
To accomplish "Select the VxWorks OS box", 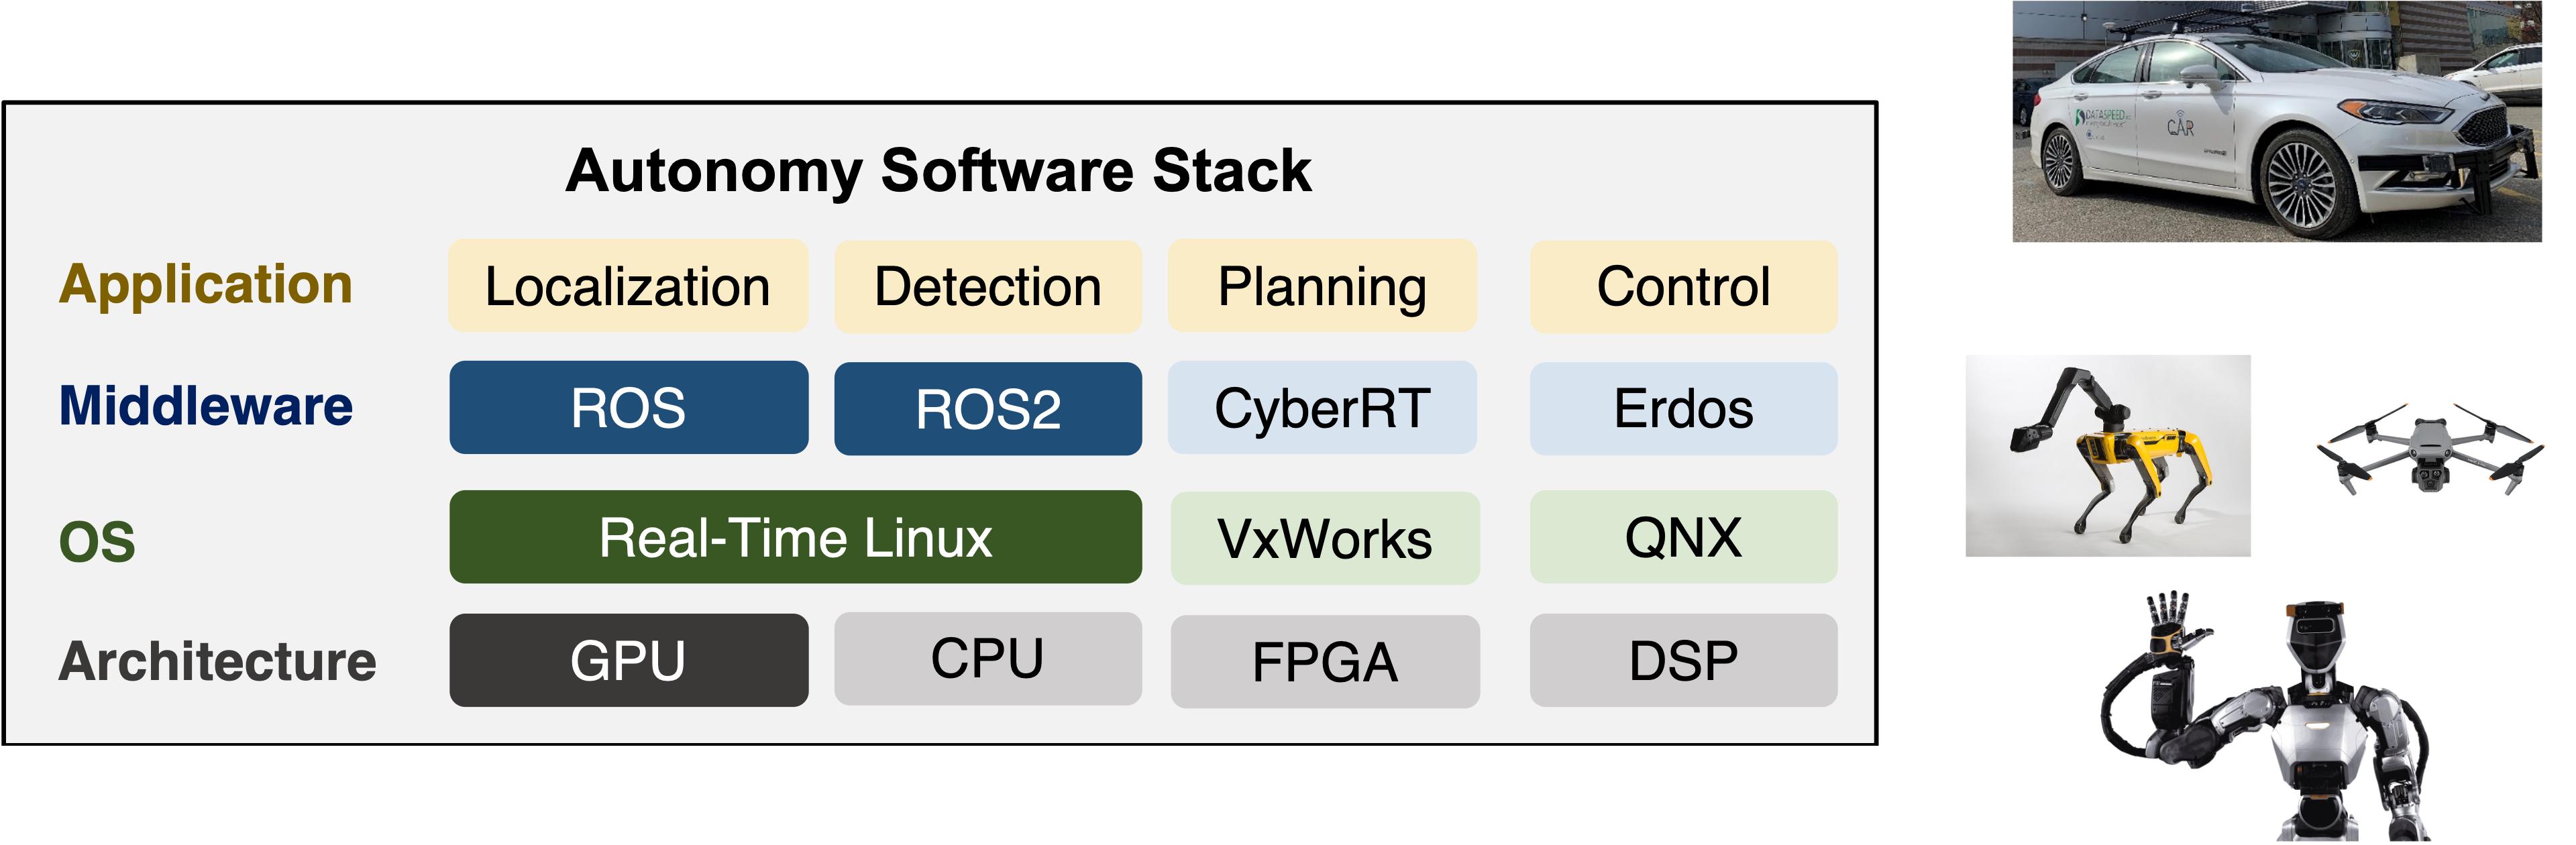I will pos(1324,538).
